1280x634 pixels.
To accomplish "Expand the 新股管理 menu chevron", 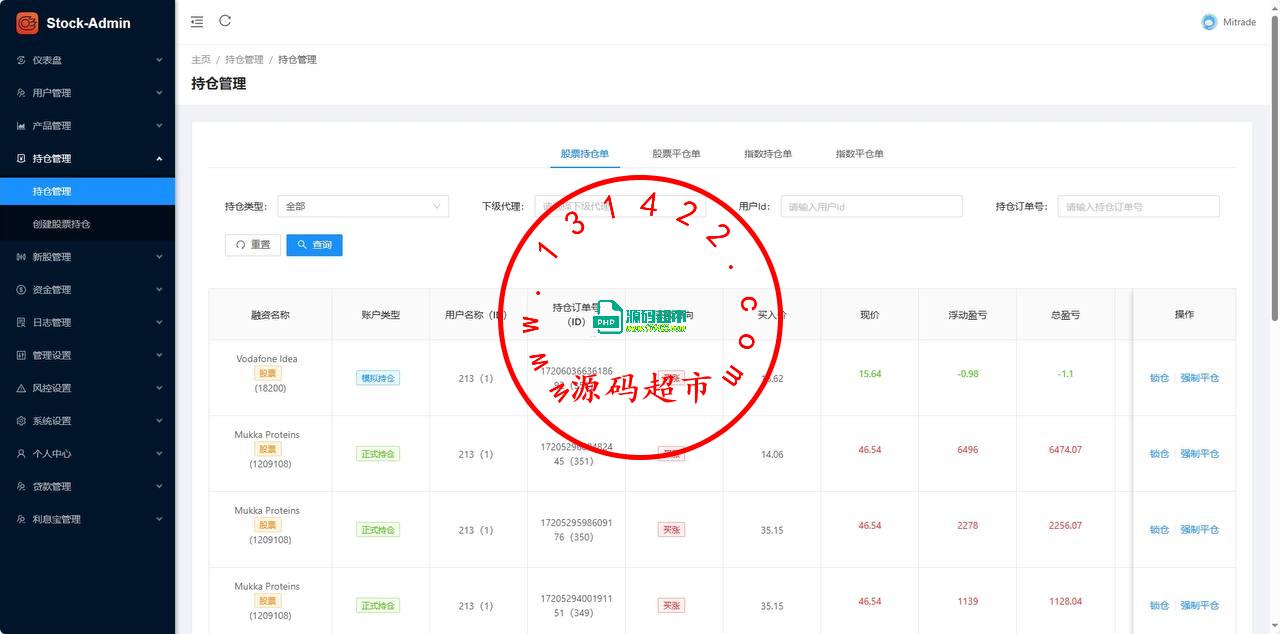I will pyautogui.click(x=159, y=257).
